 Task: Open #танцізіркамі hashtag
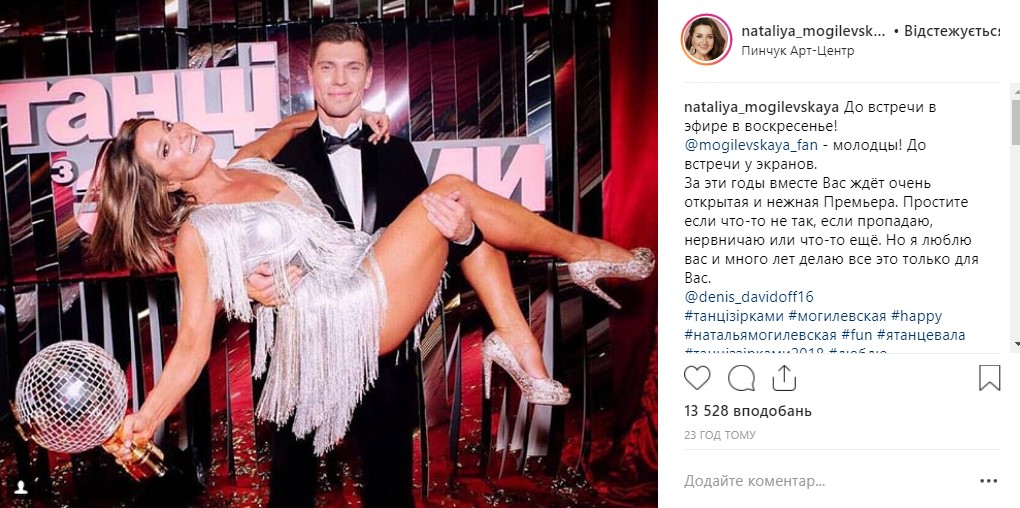pos(734,316)
